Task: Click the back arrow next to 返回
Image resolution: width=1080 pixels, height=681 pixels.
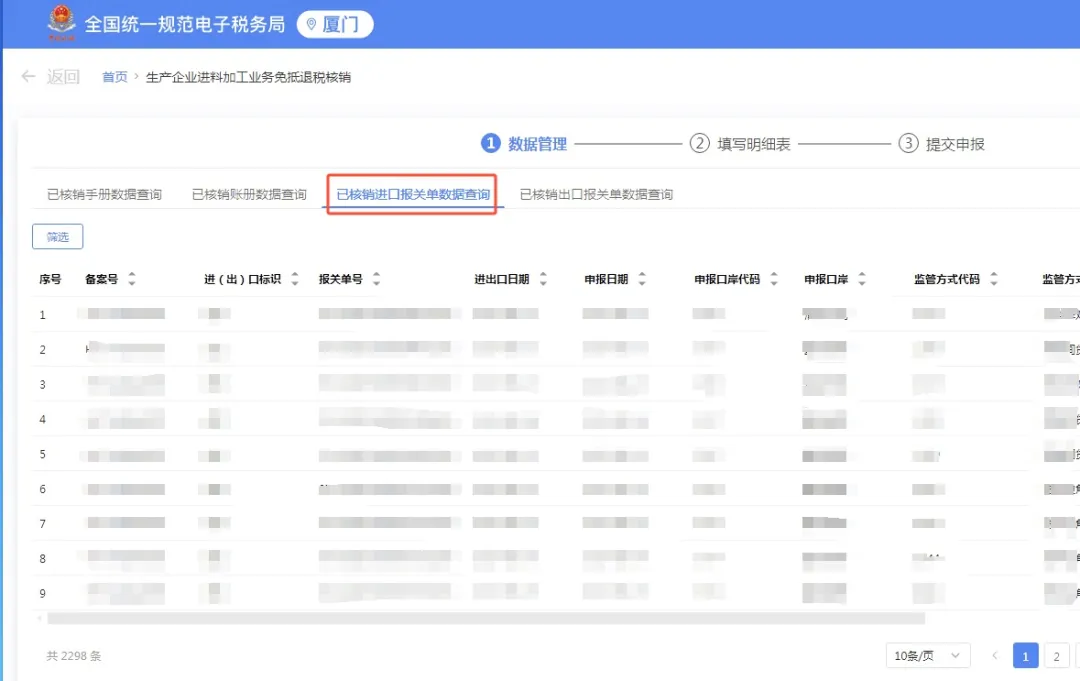Action: (28, 76)
